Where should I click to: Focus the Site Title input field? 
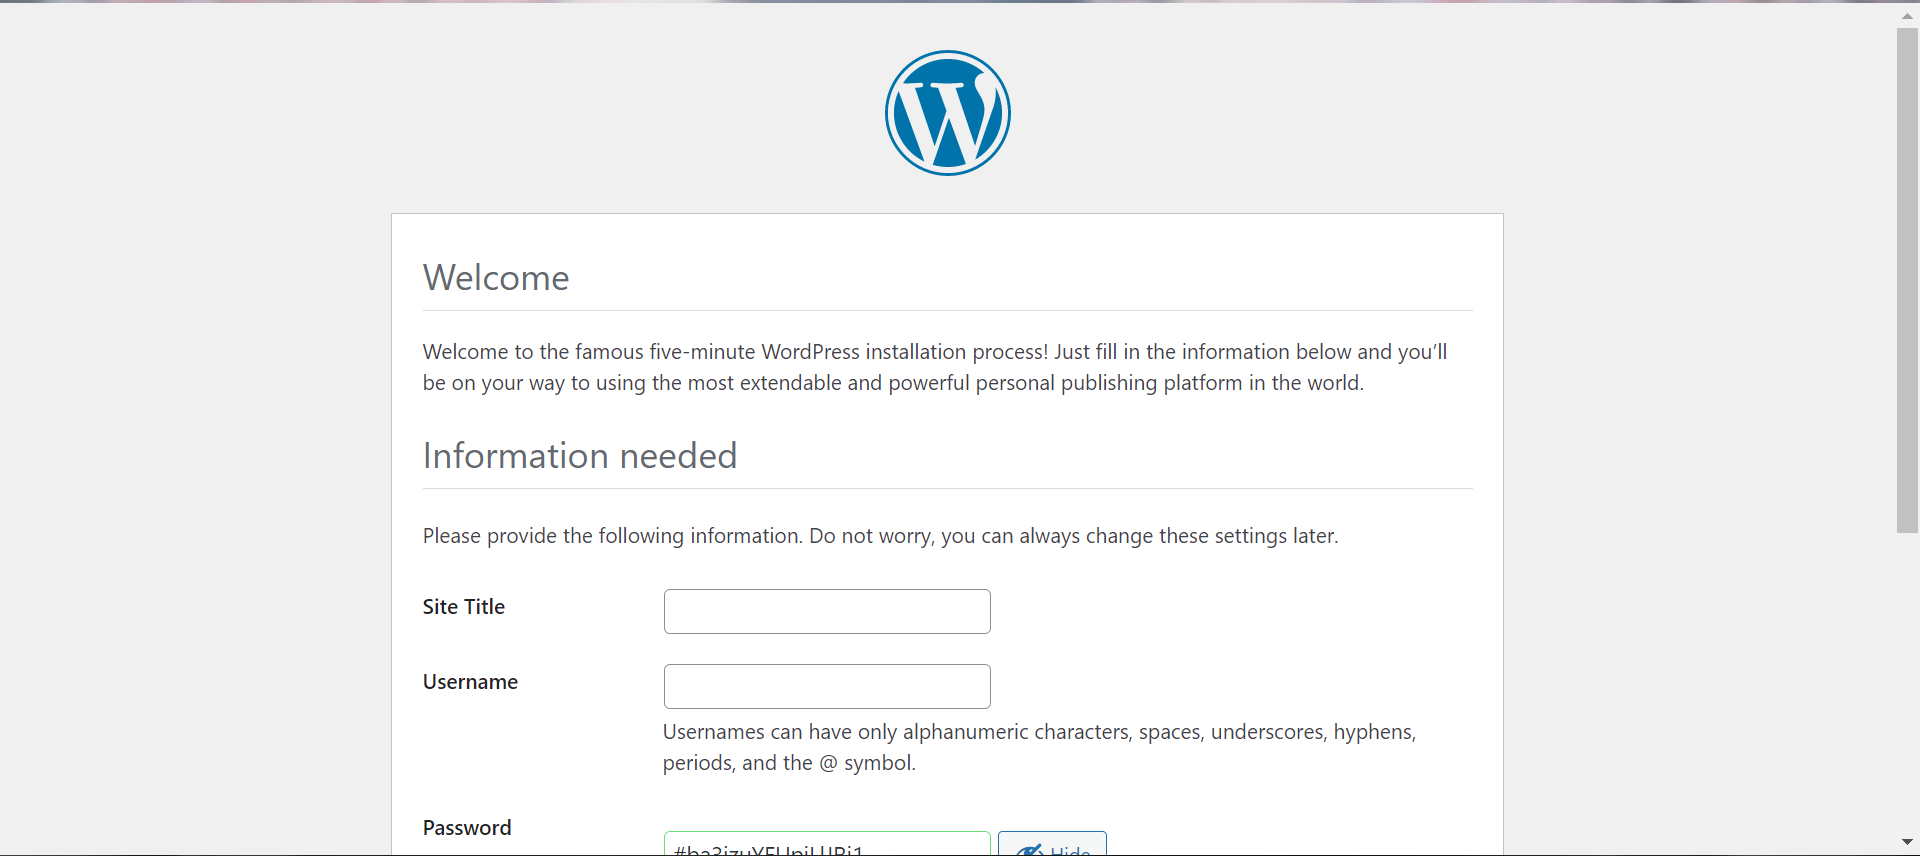tap(827, 611)
